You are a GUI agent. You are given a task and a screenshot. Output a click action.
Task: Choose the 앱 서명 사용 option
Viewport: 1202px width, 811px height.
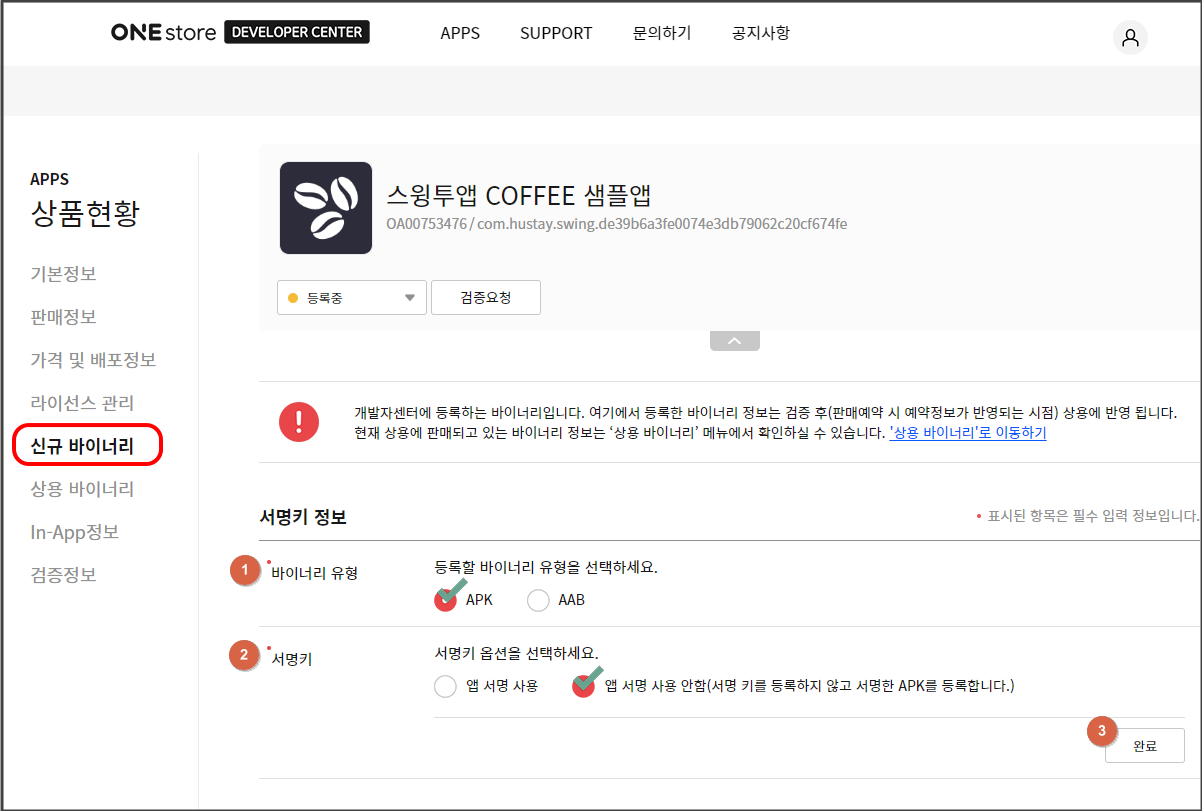coord(446,686)
